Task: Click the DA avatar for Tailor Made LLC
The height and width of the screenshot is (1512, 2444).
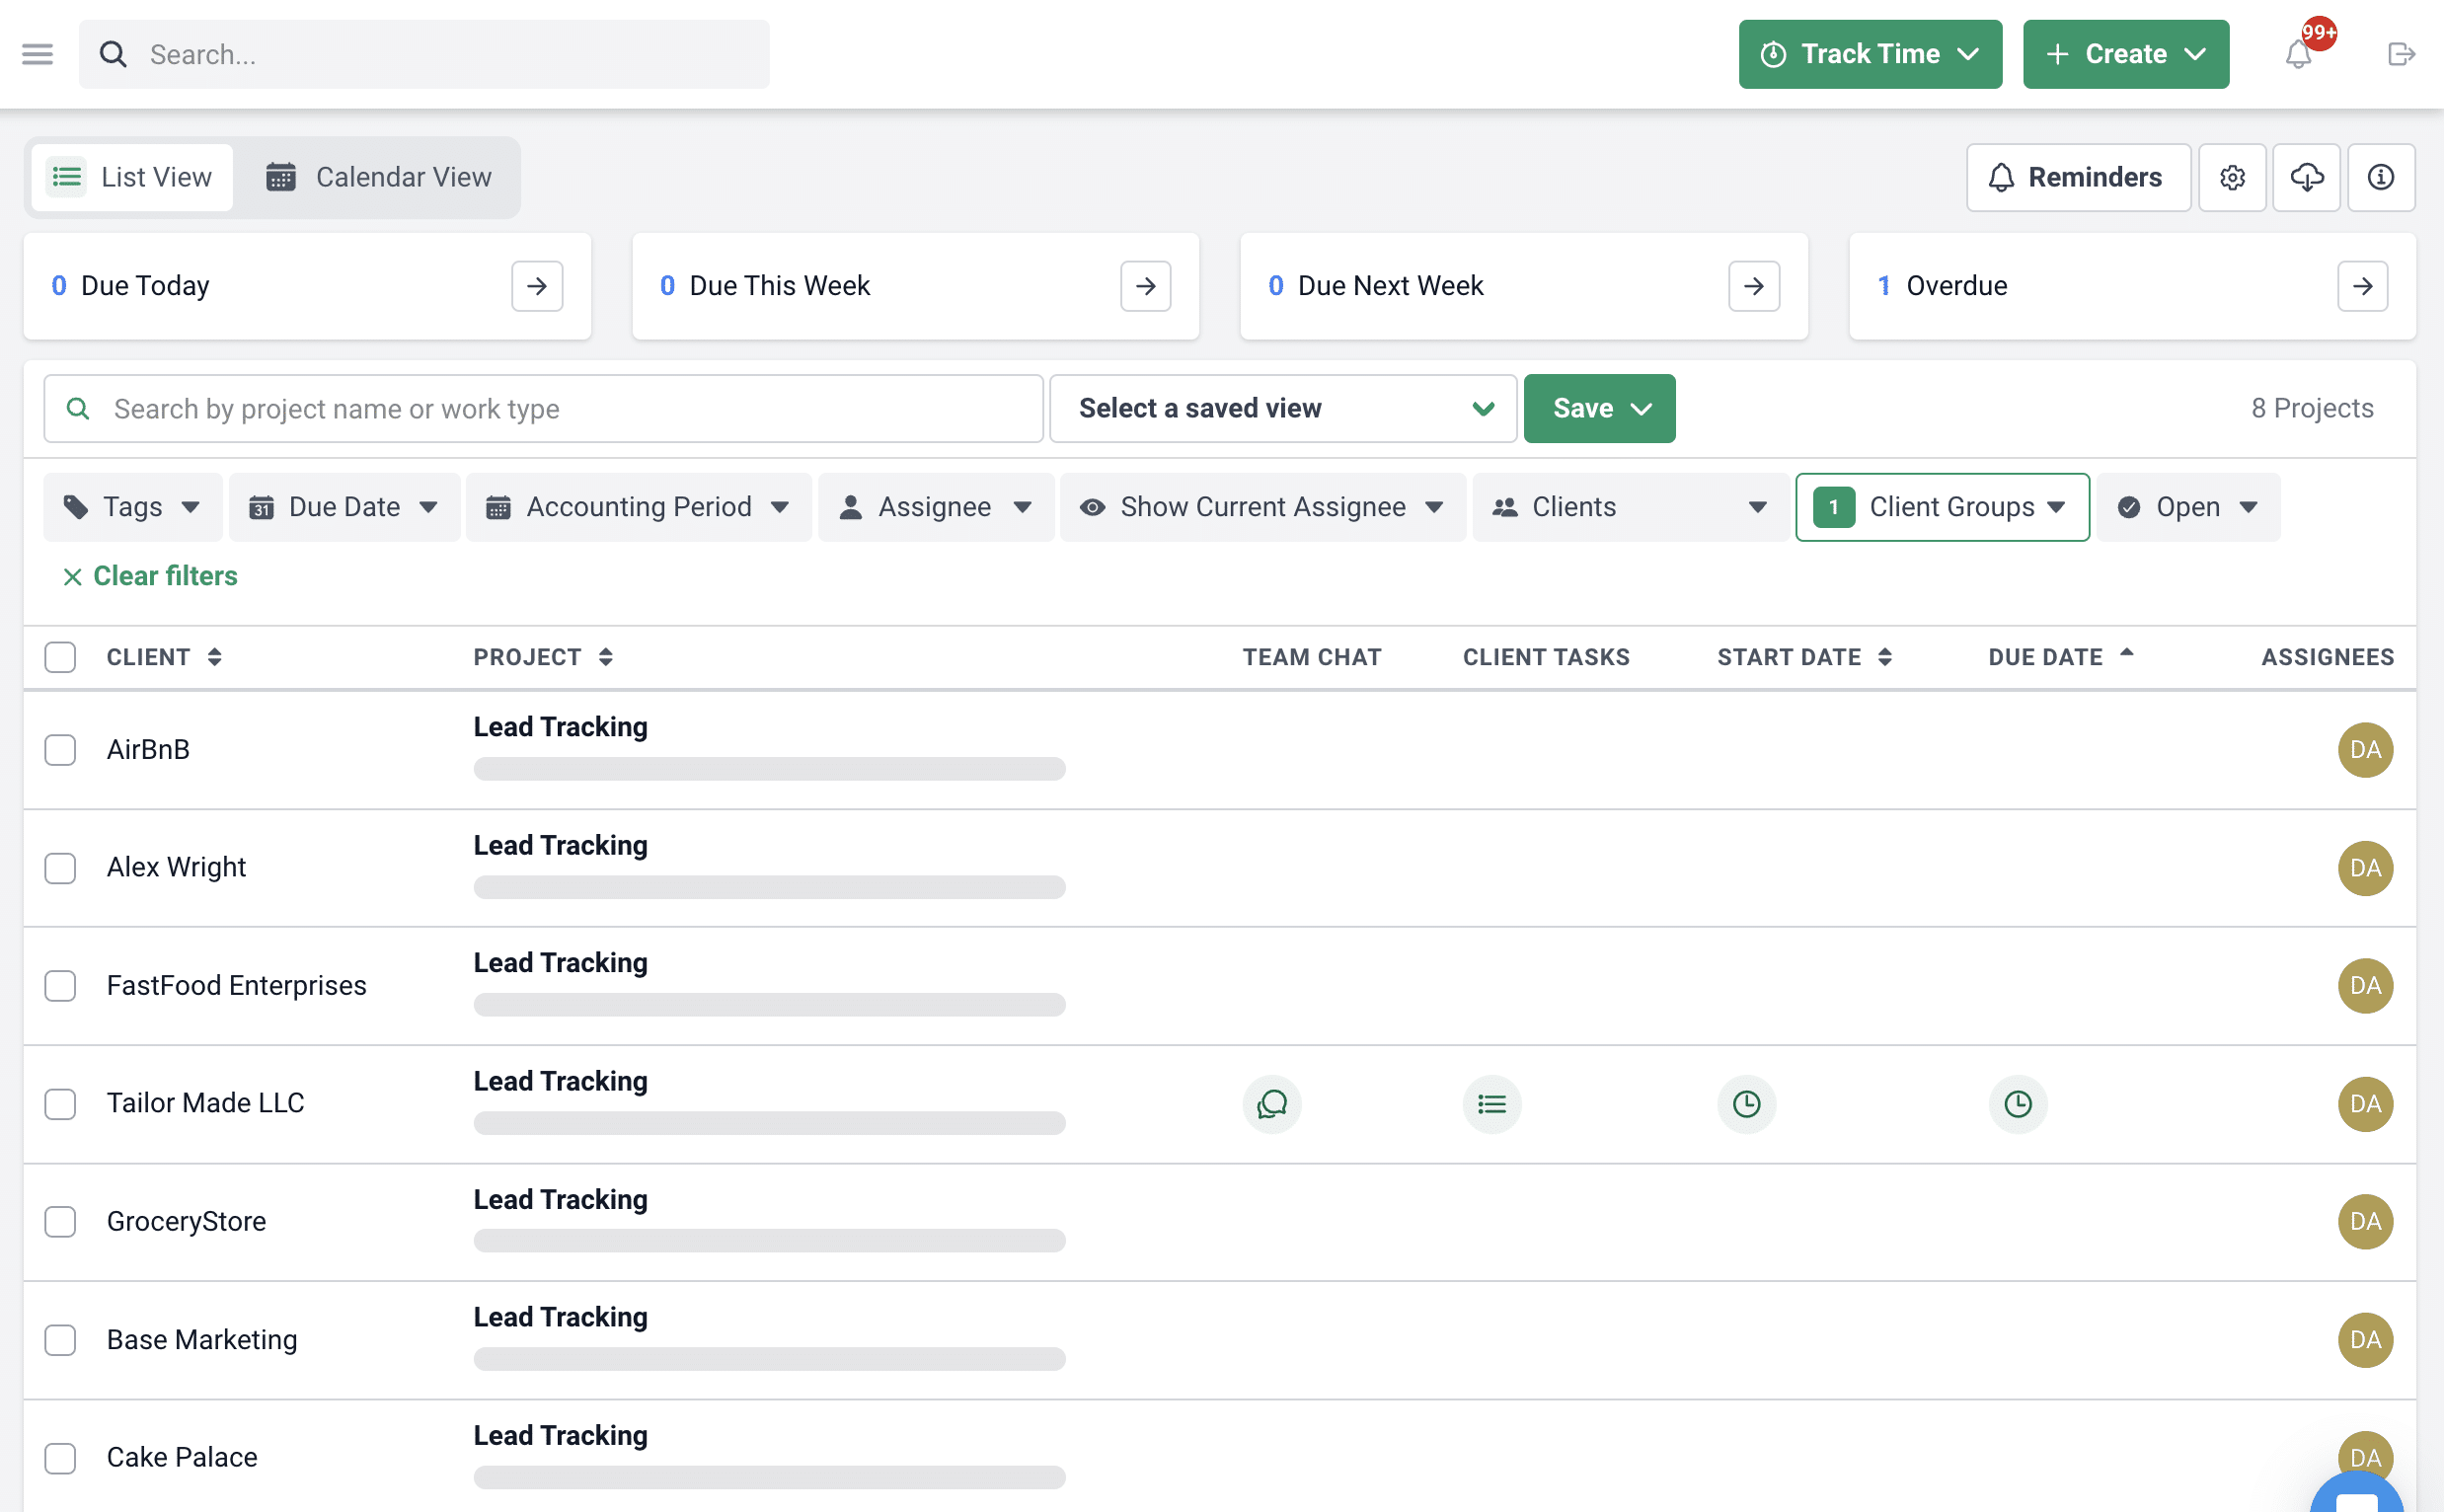Action: pos(2365,1104)
